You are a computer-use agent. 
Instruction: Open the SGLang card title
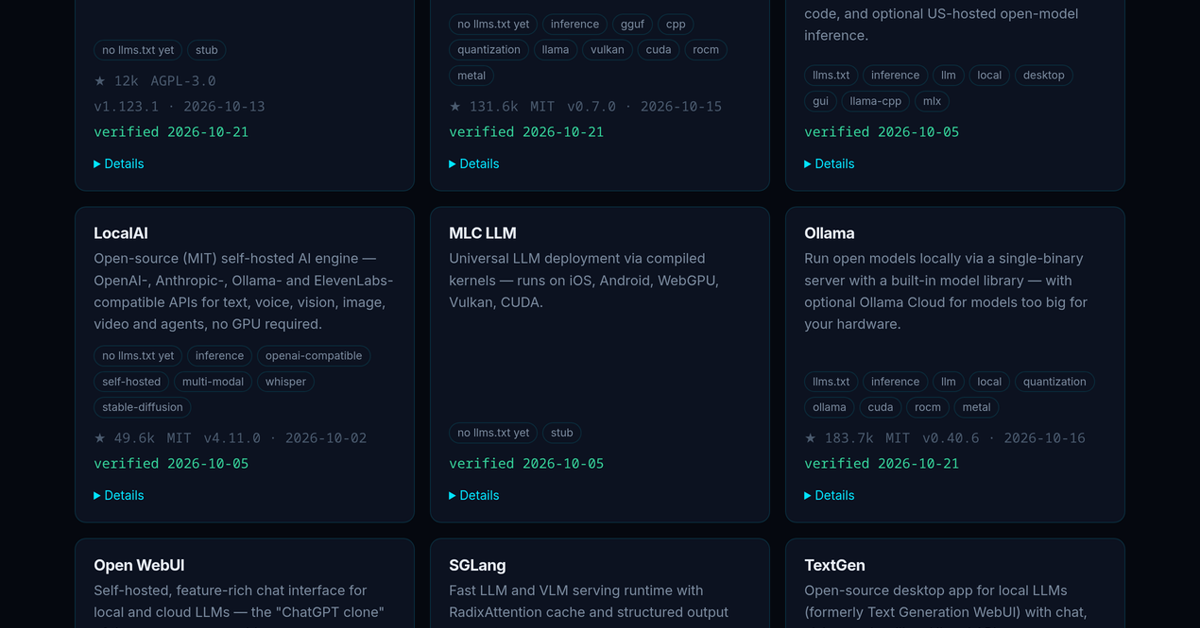coord(476,565)
